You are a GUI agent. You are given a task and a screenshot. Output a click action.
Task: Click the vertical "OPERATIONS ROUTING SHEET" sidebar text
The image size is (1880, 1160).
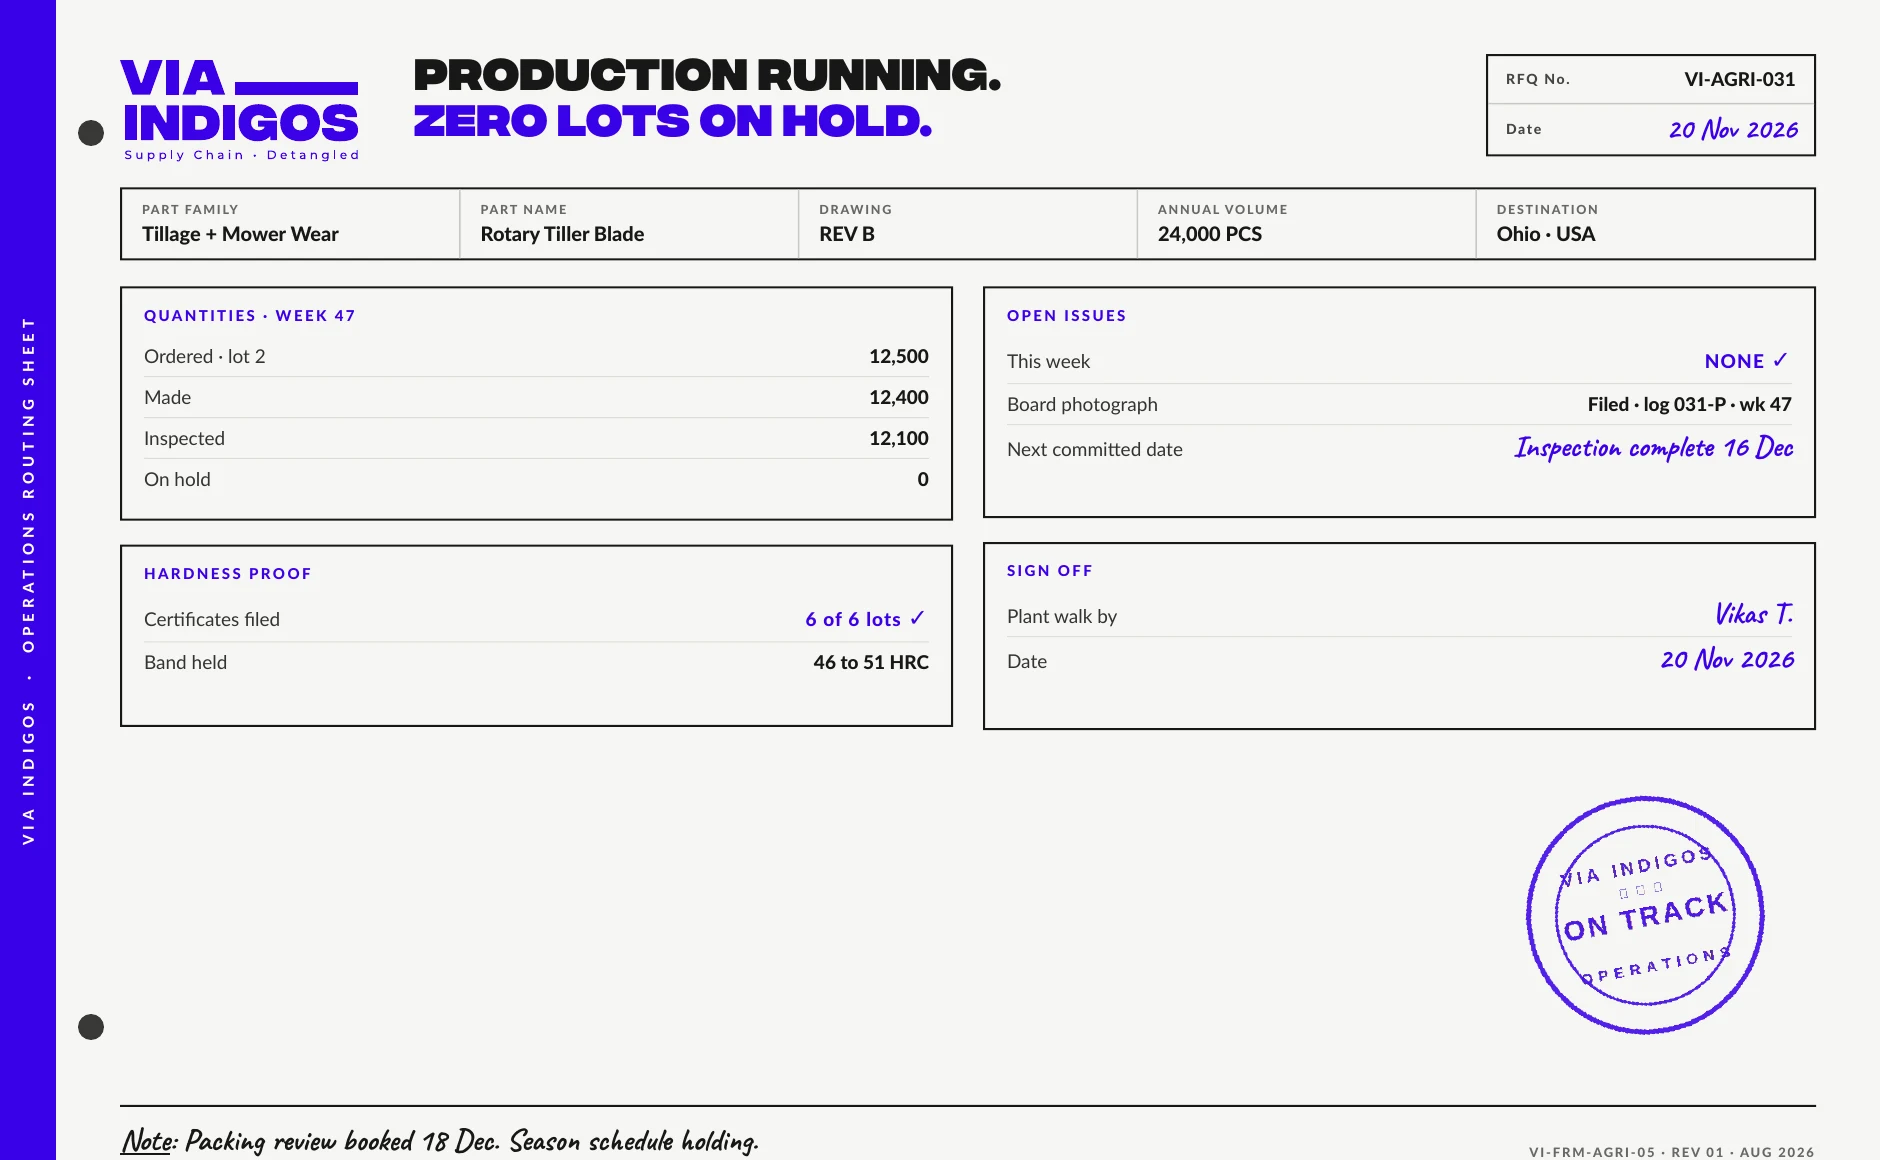pyautogui.click(x=28, y=484)
